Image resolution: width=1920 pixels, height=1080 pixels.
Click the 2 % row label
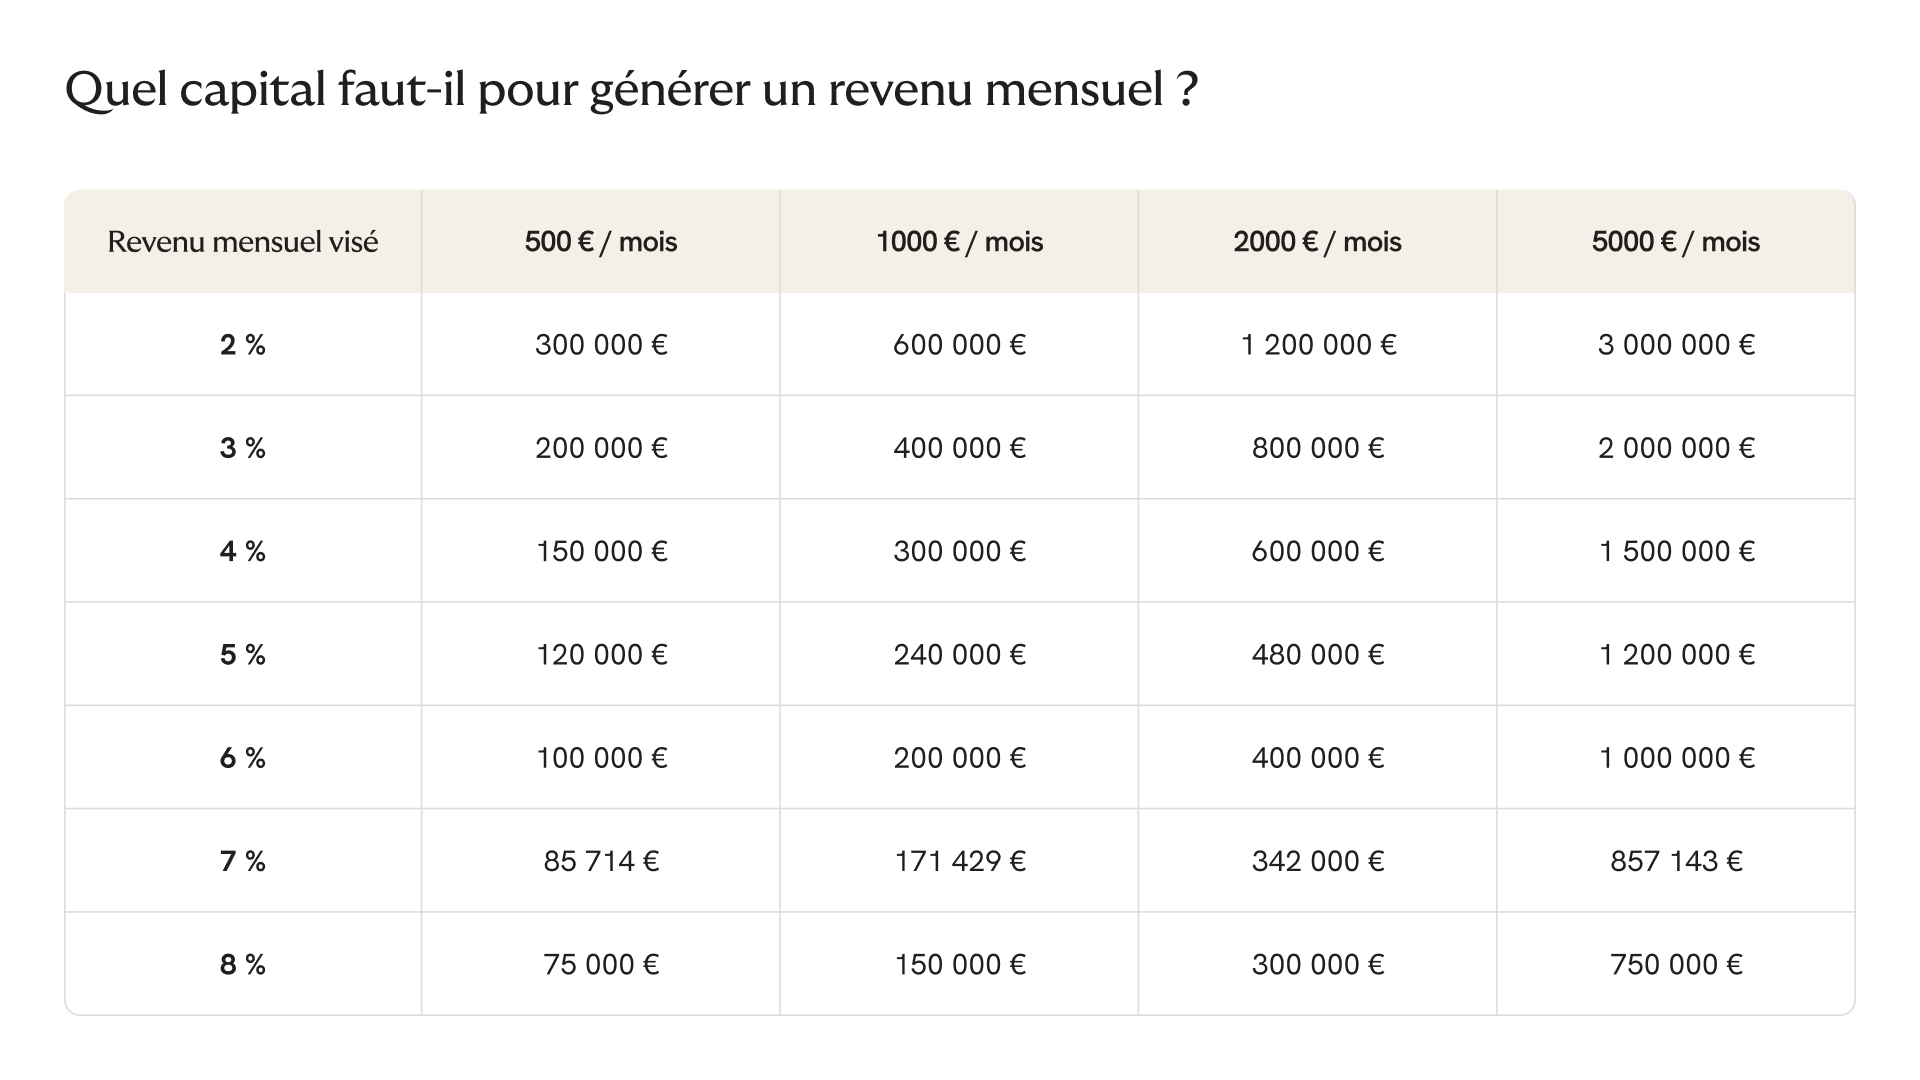point(243,345)
